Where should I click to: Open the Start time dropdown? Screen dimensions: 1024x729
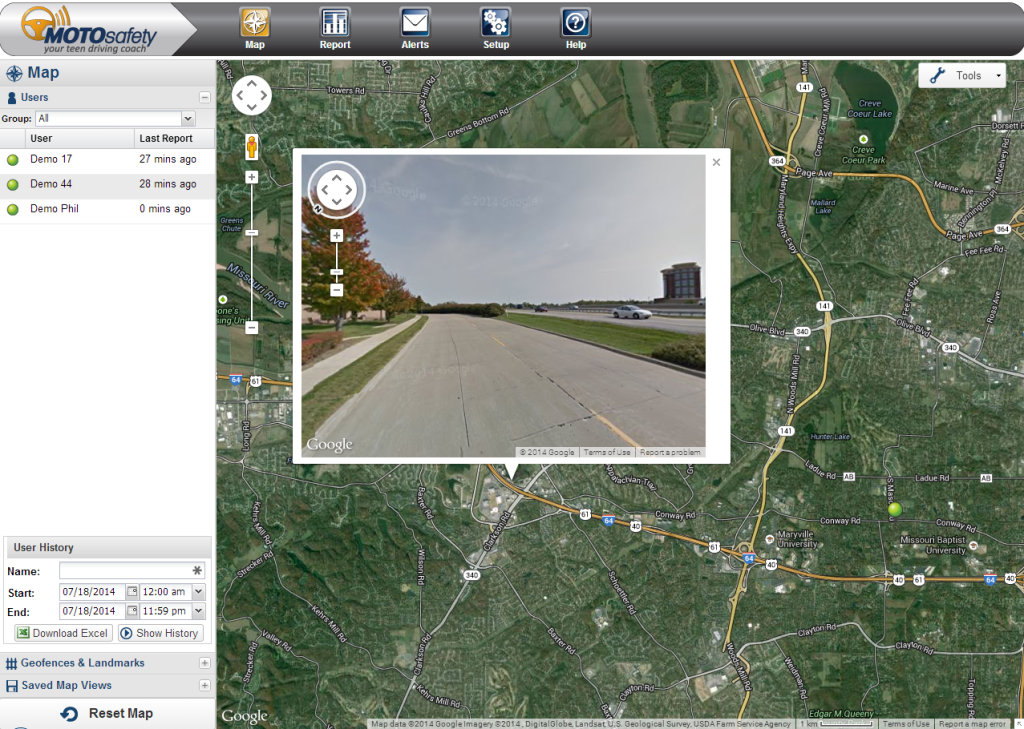198,591
